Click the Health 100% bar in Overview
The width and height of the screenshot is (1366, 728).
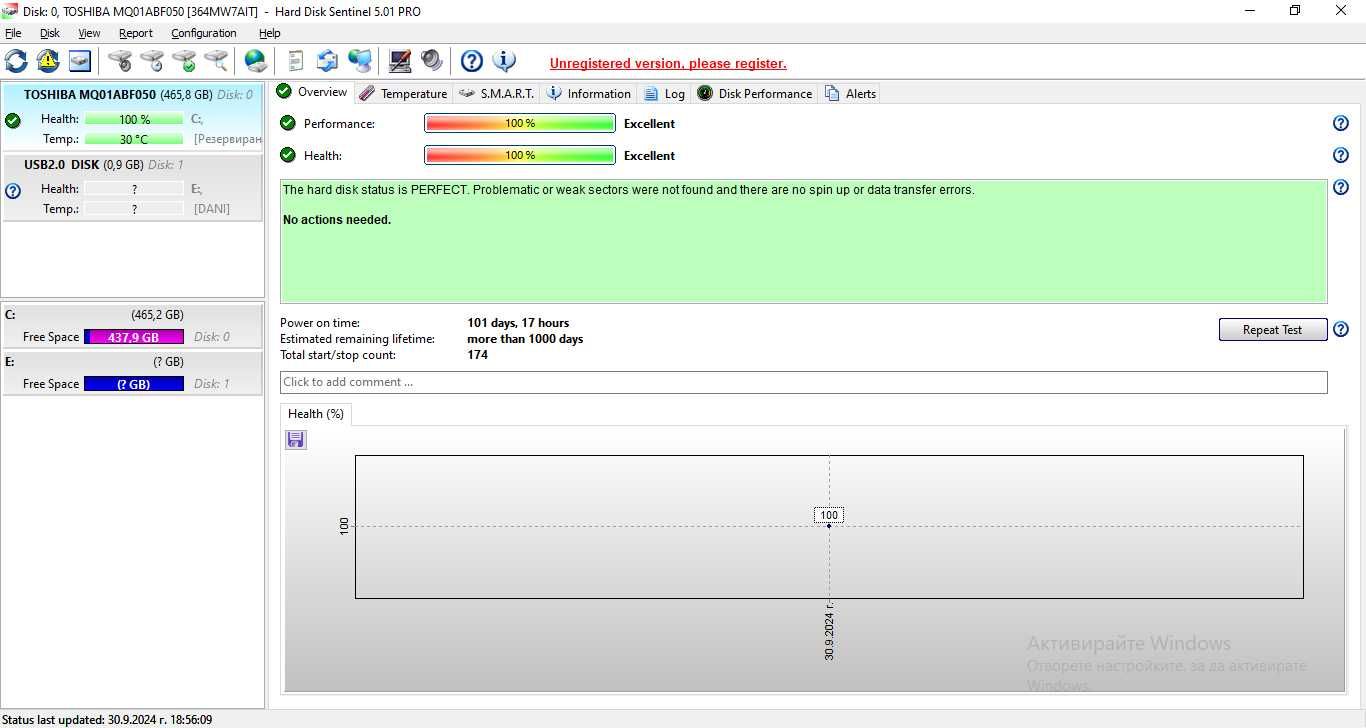[x=520, y=156]
